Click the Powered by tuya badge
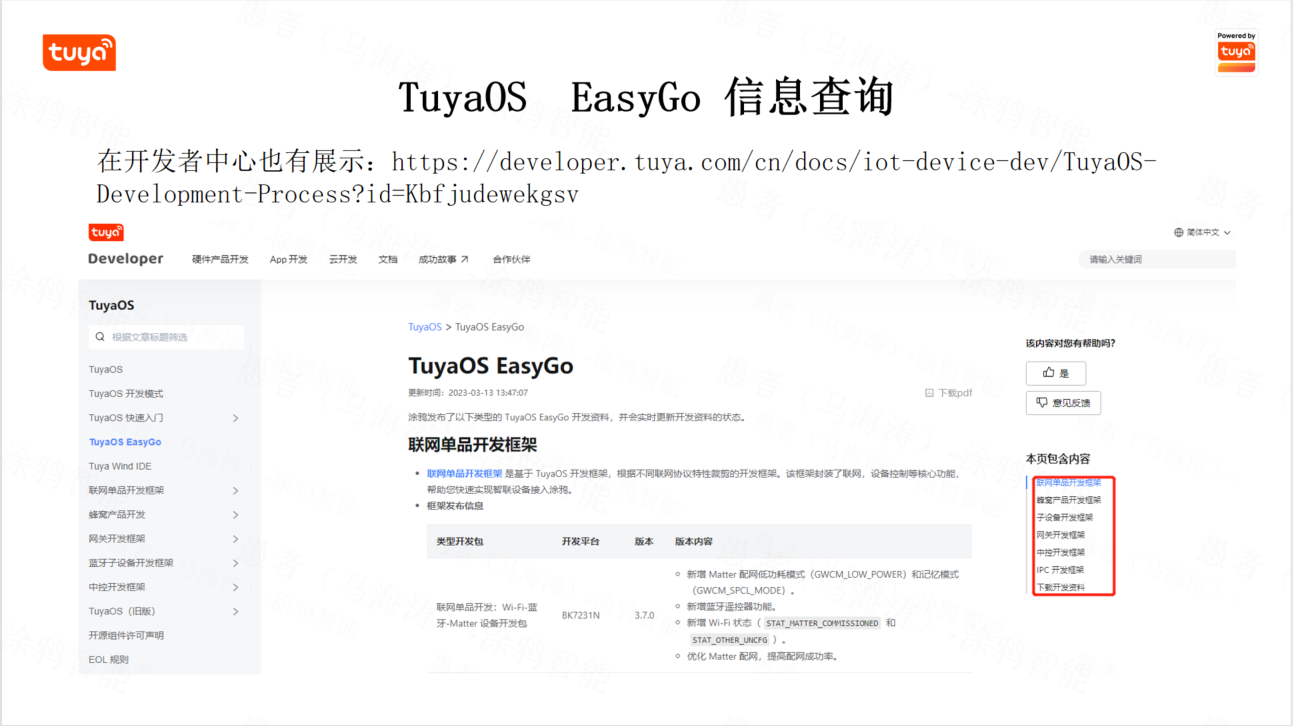This screenshot has height=726, width=1293. coord(1237,51)
